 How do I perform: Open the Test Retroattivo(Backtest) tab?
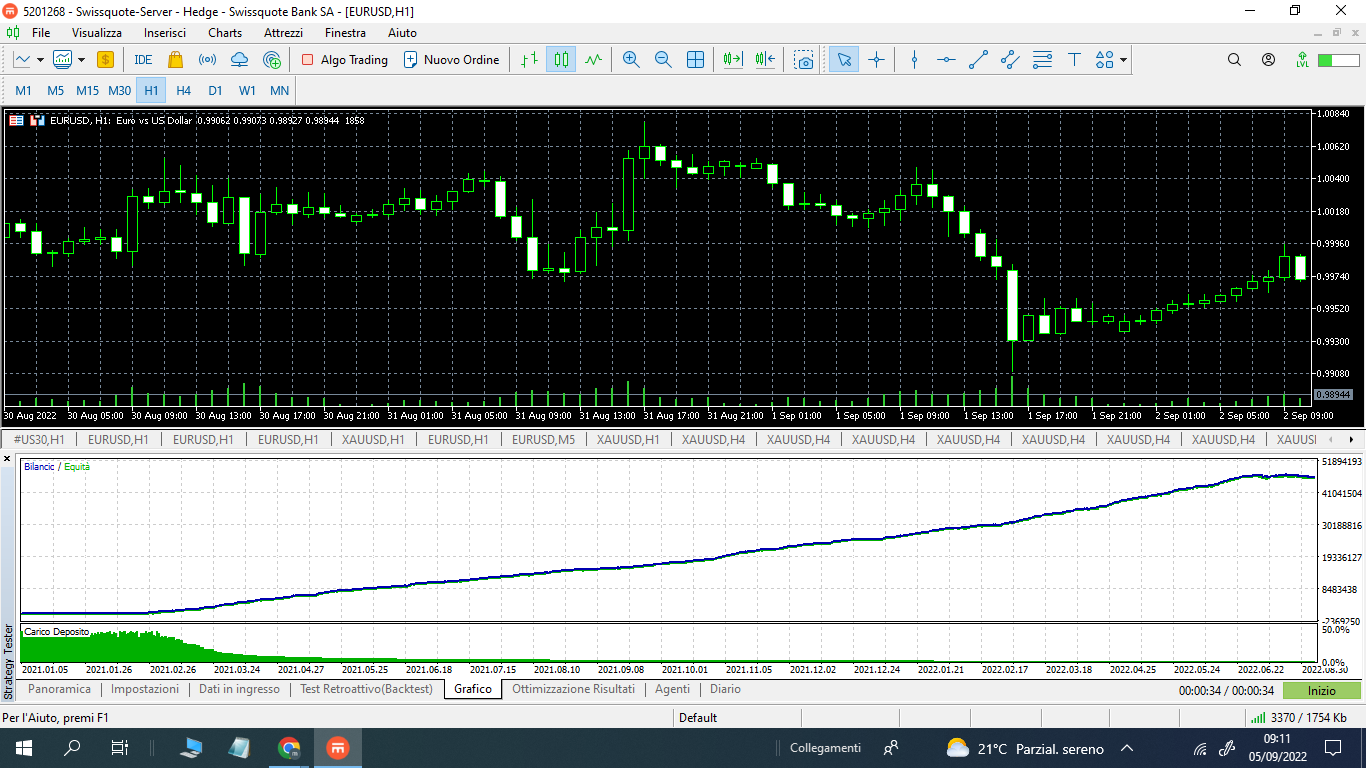[x=366, y=689]
